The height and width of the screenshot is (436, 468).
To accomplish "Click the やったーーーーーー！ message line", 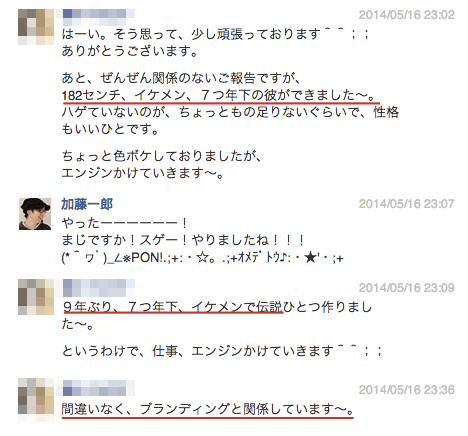I will pyautogui.click(x=125, y=223).
